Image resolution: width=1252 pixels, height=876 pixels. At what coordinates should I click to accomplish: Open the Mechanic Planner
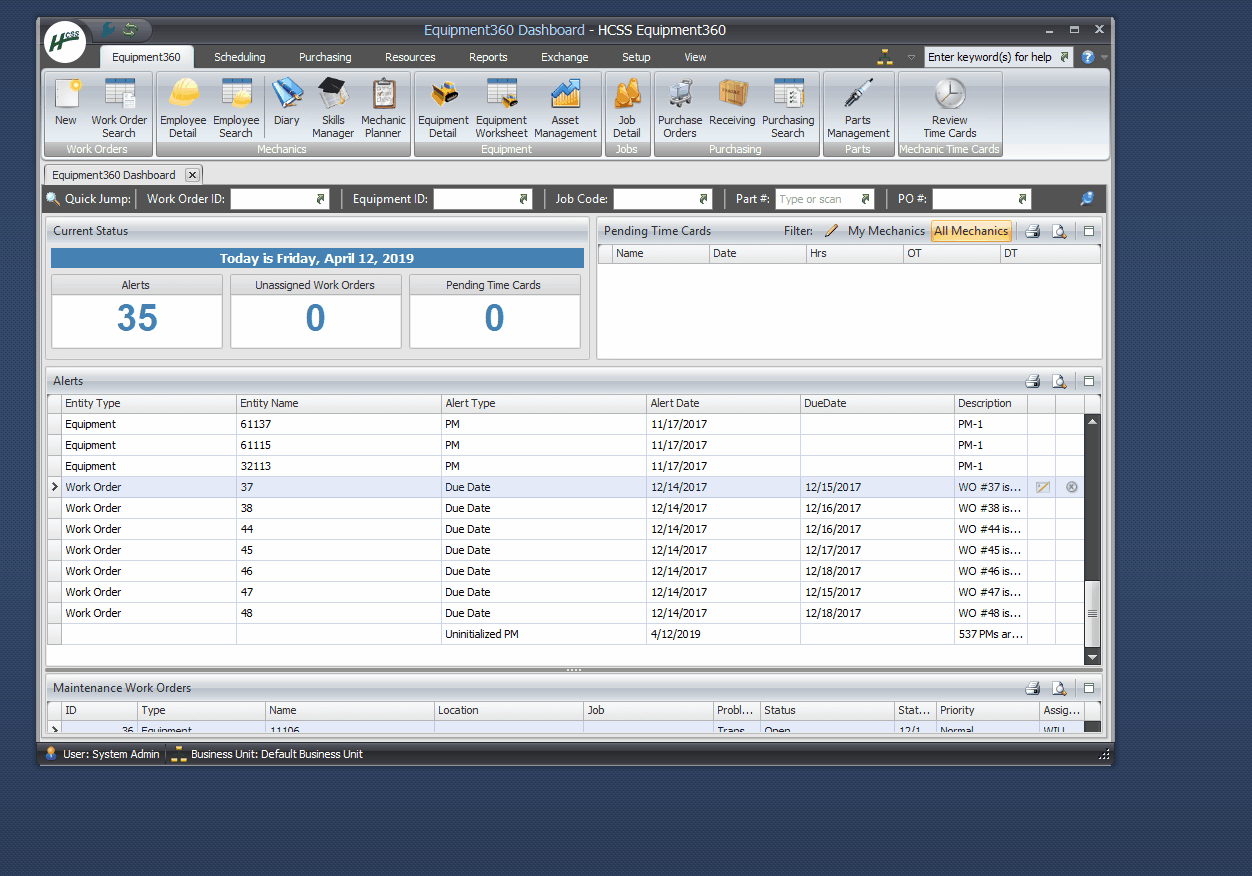click(383, 107)
